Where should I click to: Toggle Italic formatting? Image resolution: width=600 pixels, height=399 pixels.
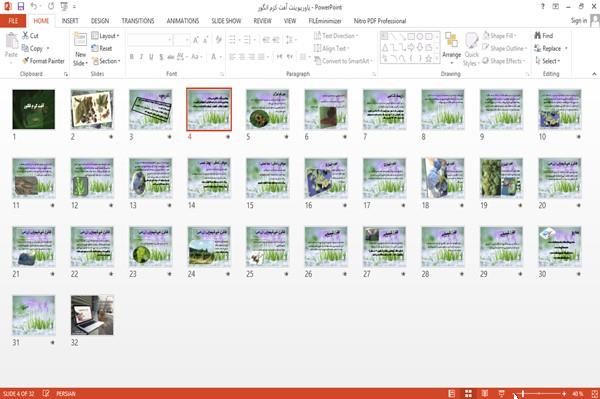[141, 57]
